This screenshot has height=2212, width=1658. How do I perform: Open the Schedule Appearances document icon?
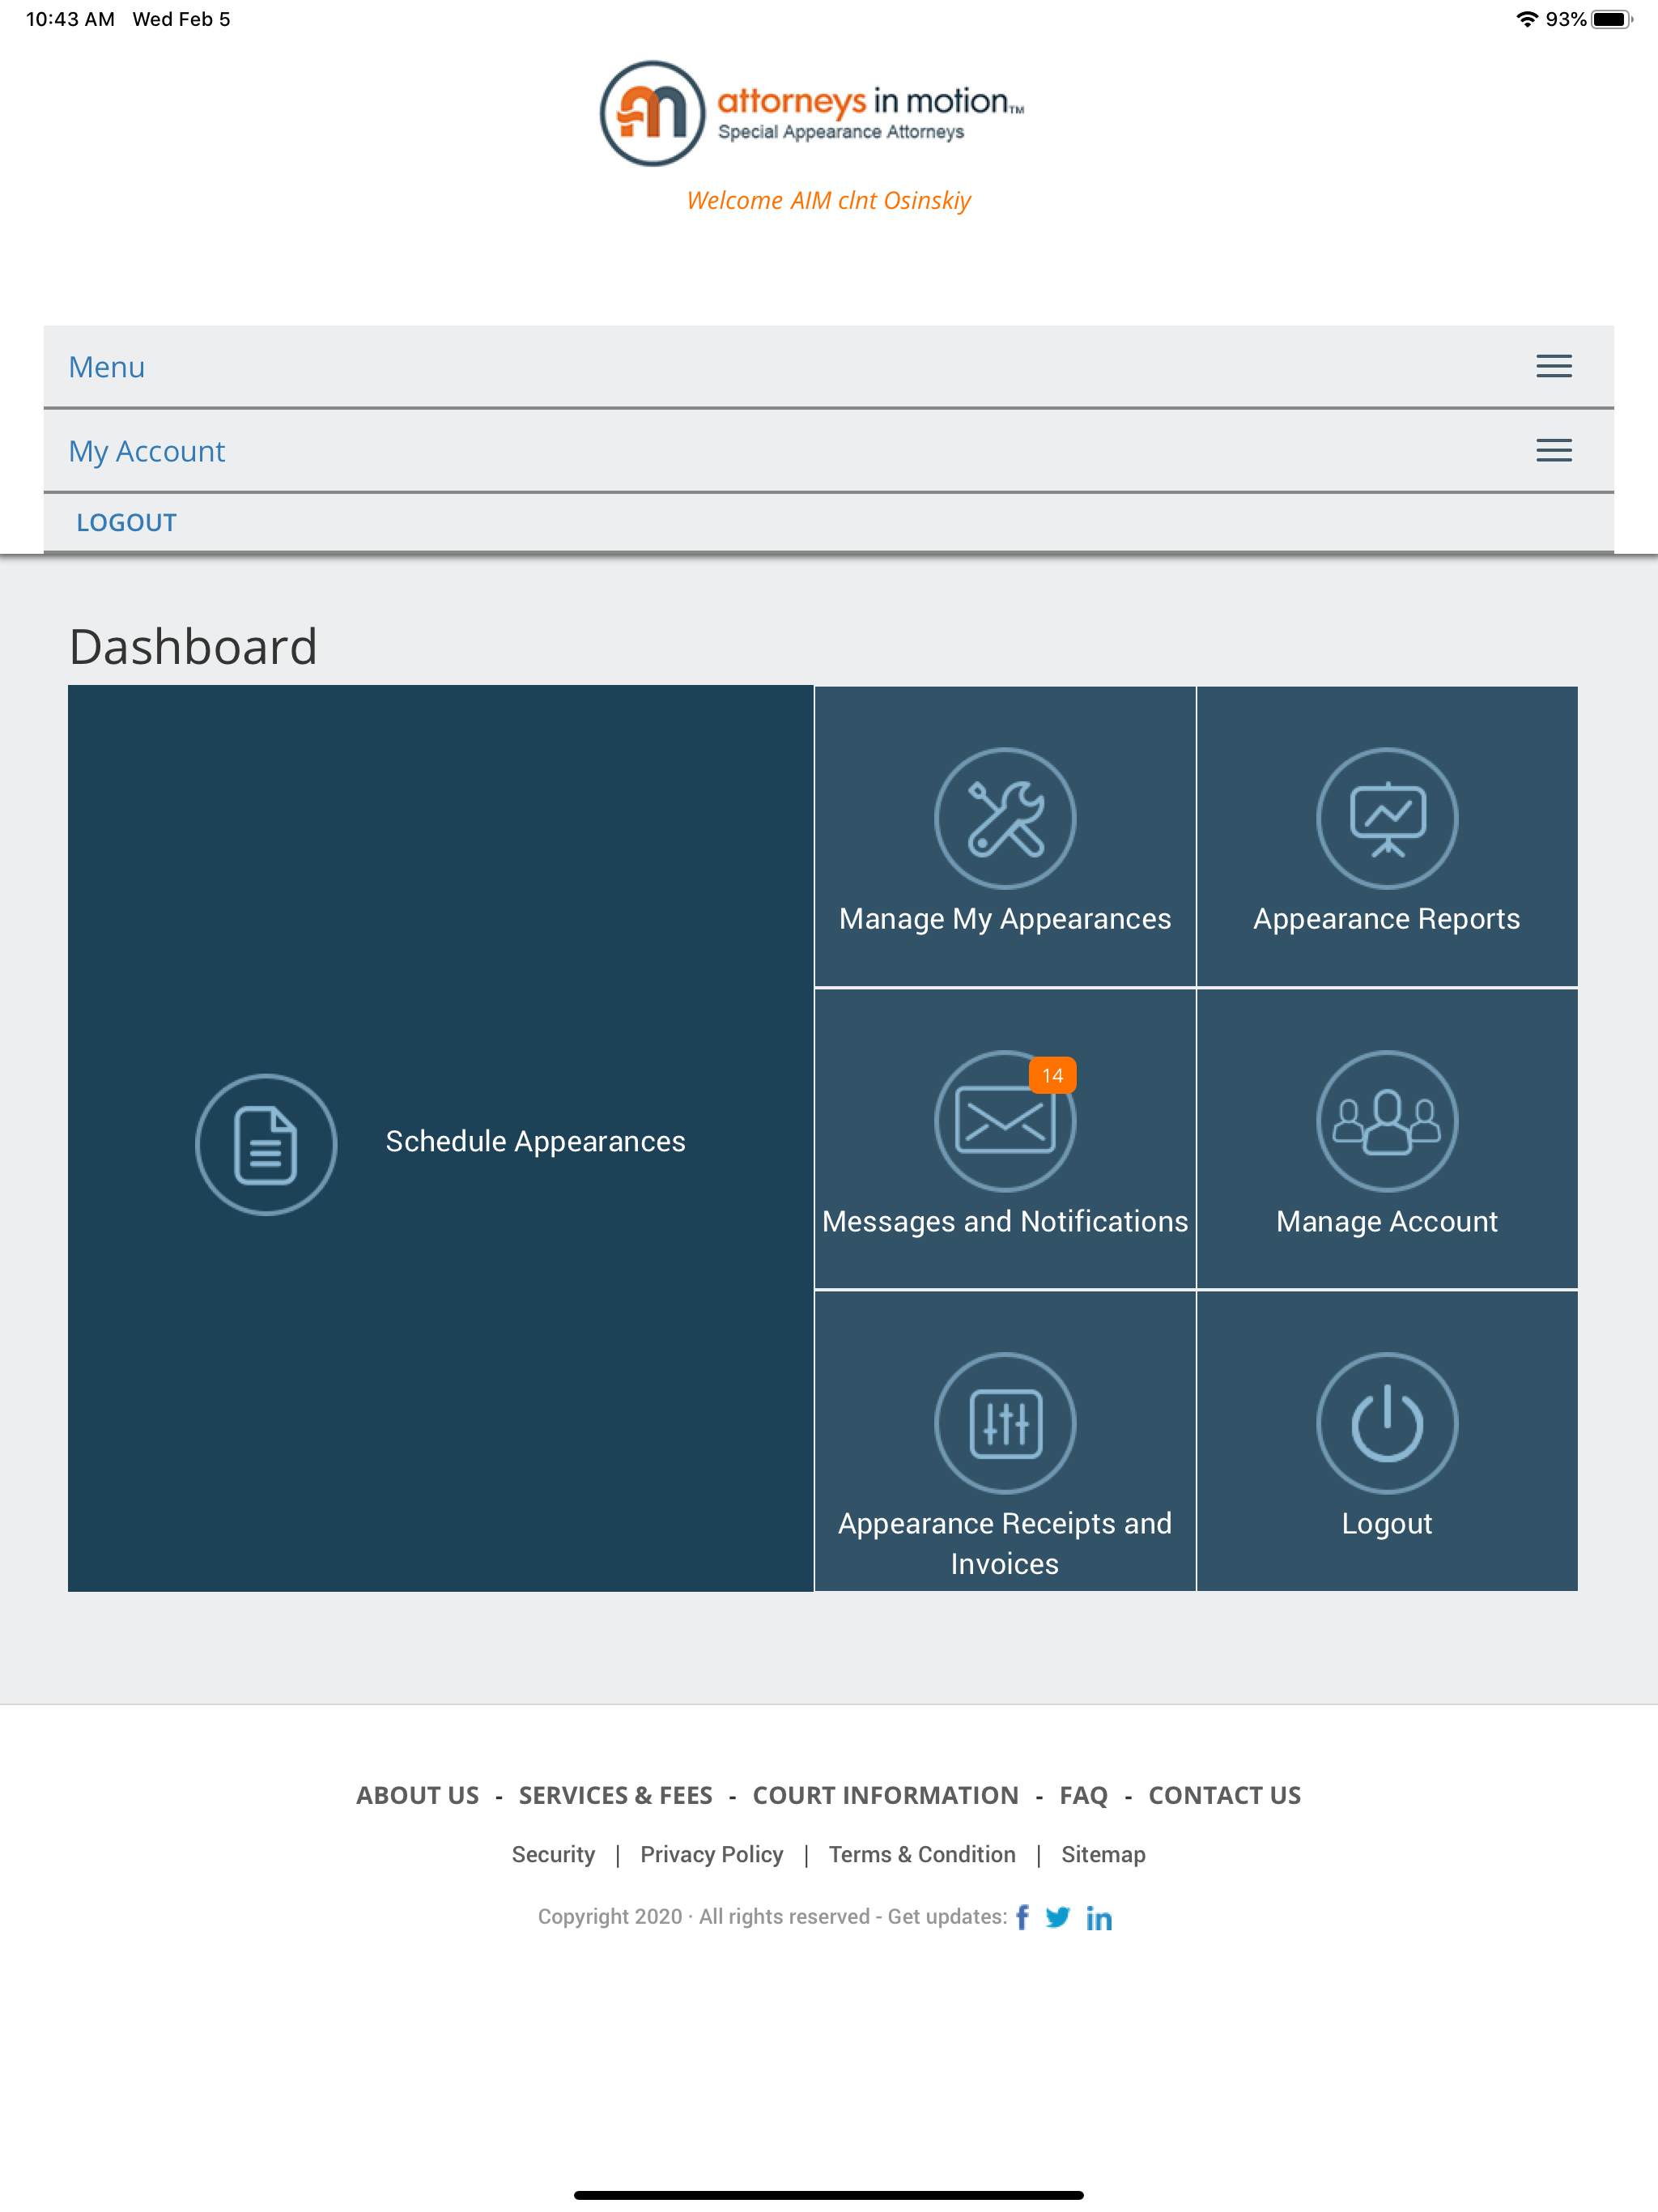click(x=266, y=1144)
